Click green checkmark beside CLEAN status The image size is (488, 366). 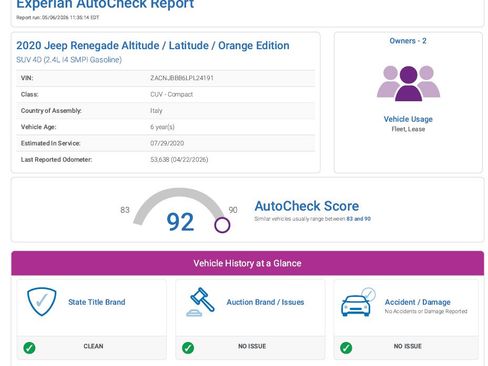[x=29, y=348]
